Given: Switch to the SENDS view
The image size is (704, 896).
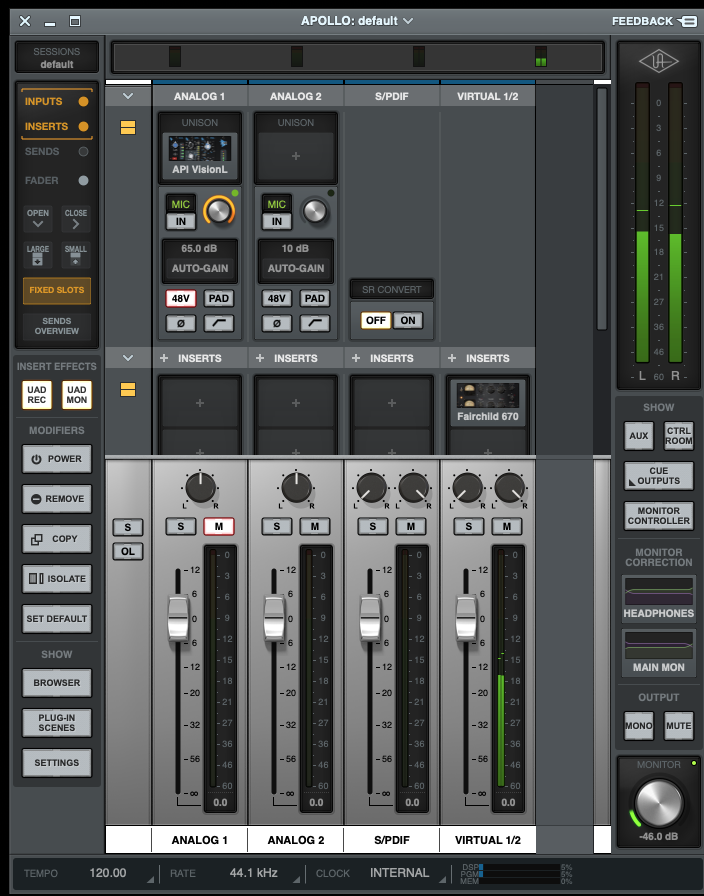Looking at the screenshot, I should [x=56, y=151].
